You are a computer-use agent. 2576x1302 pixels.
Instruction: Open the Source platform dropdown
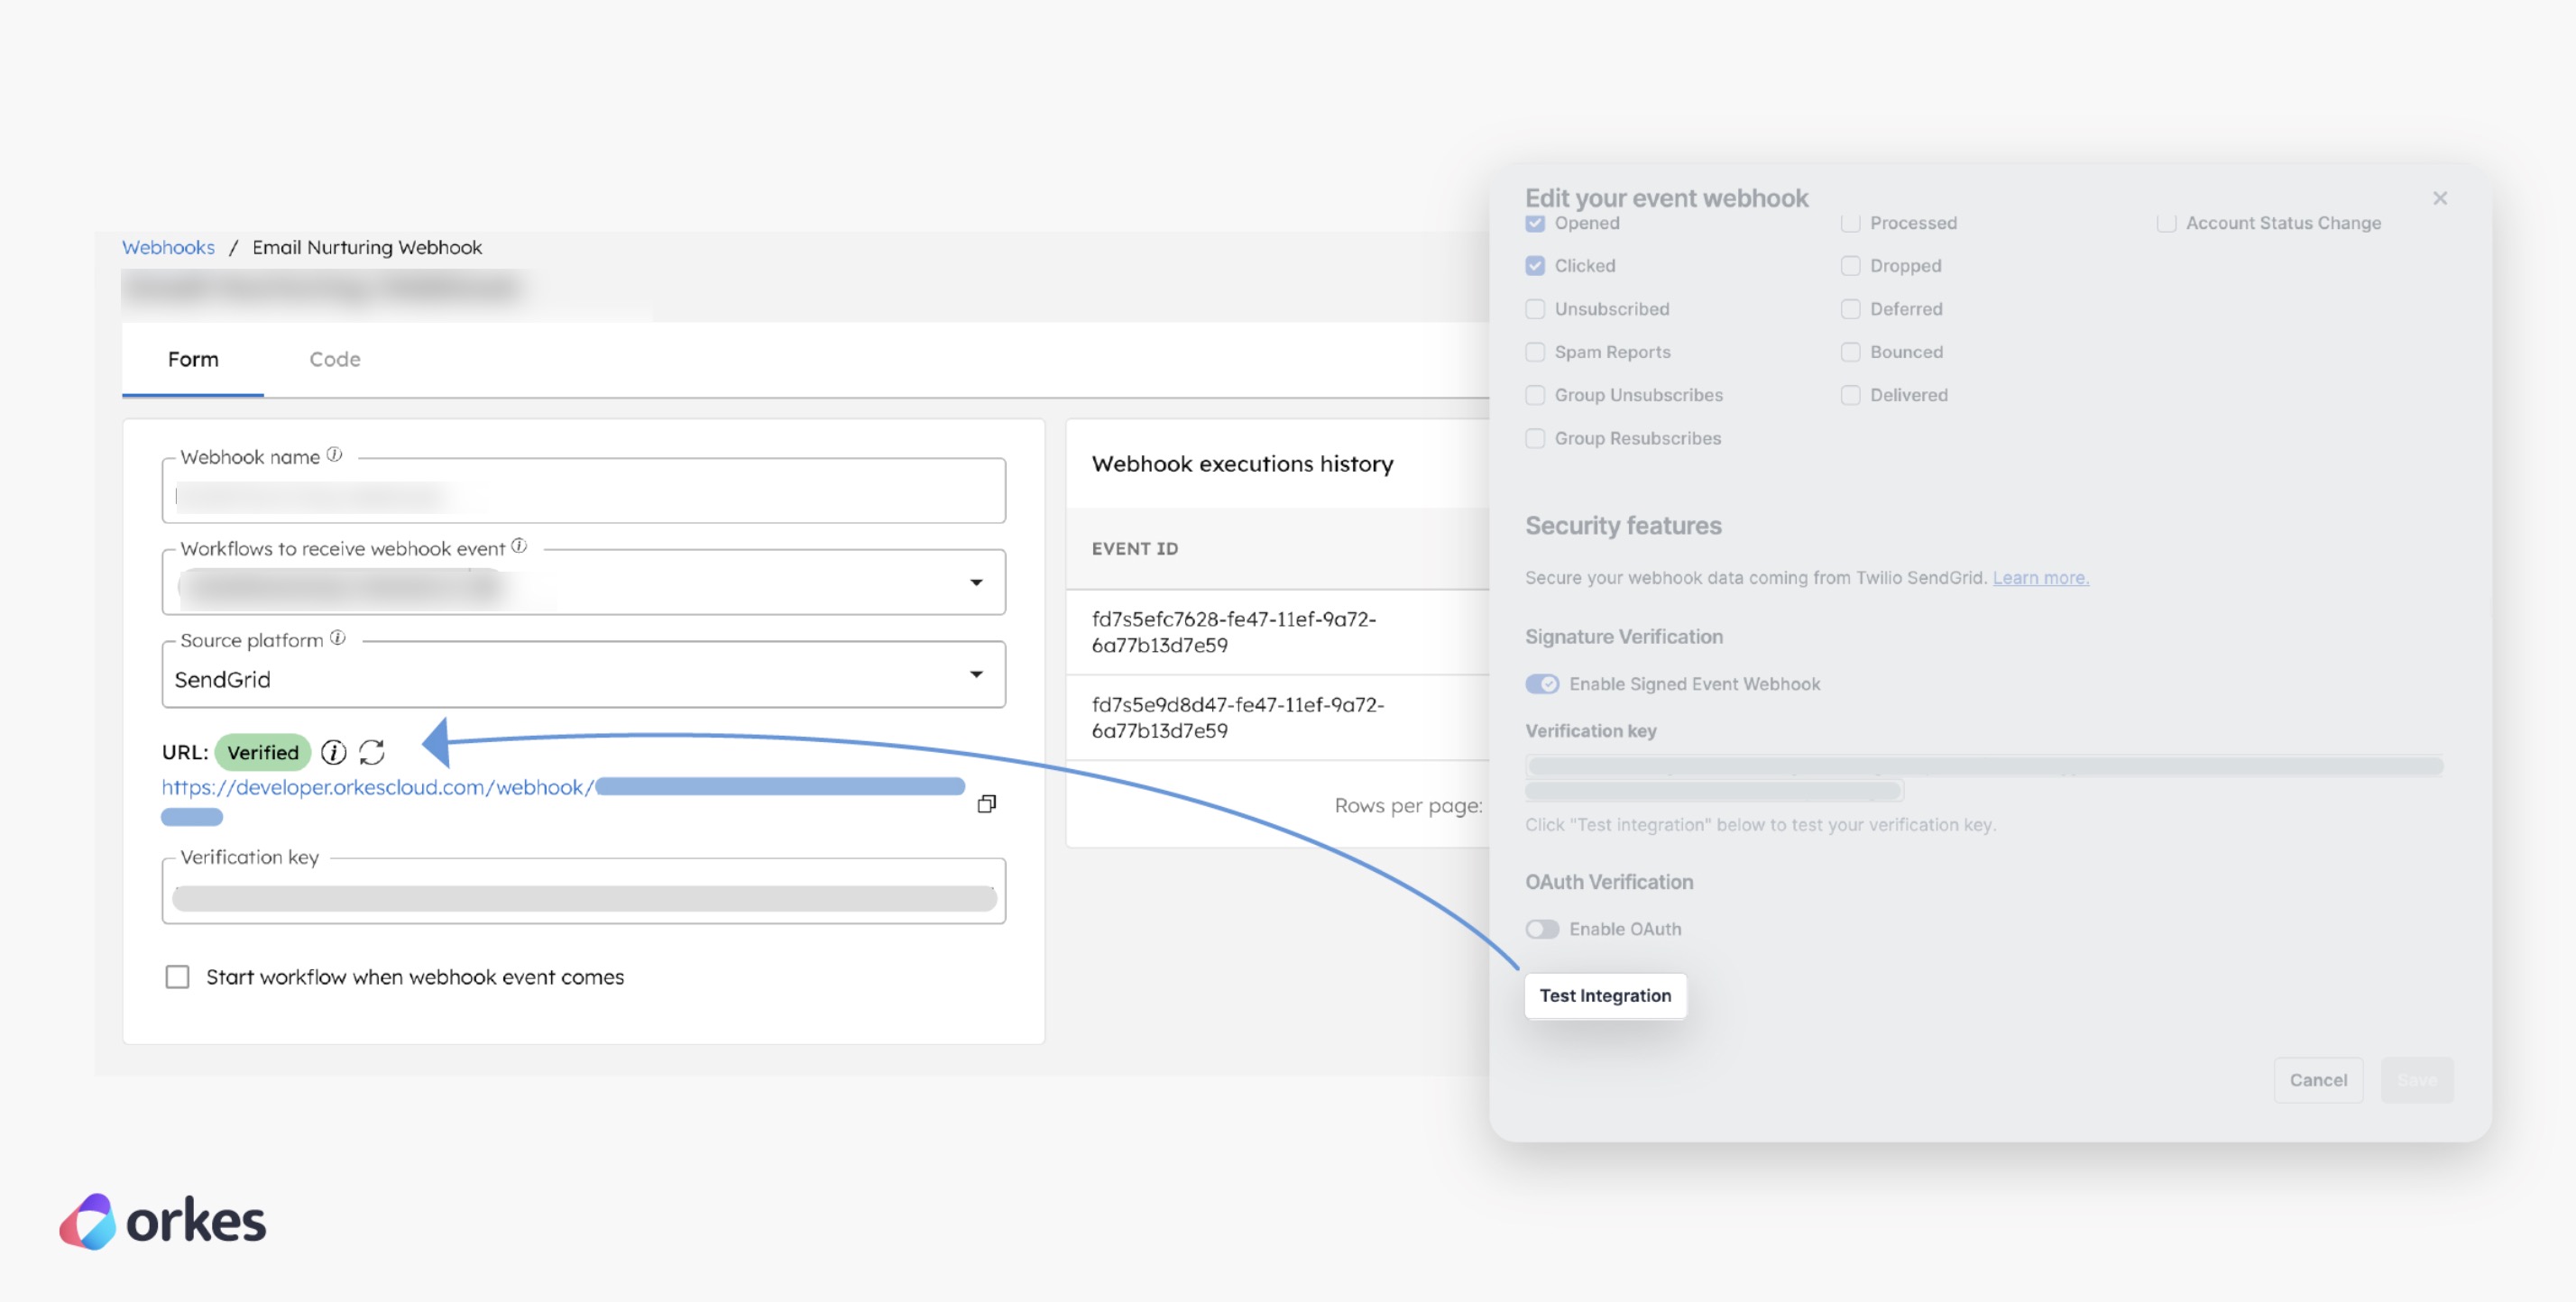(x=977, y=674)
